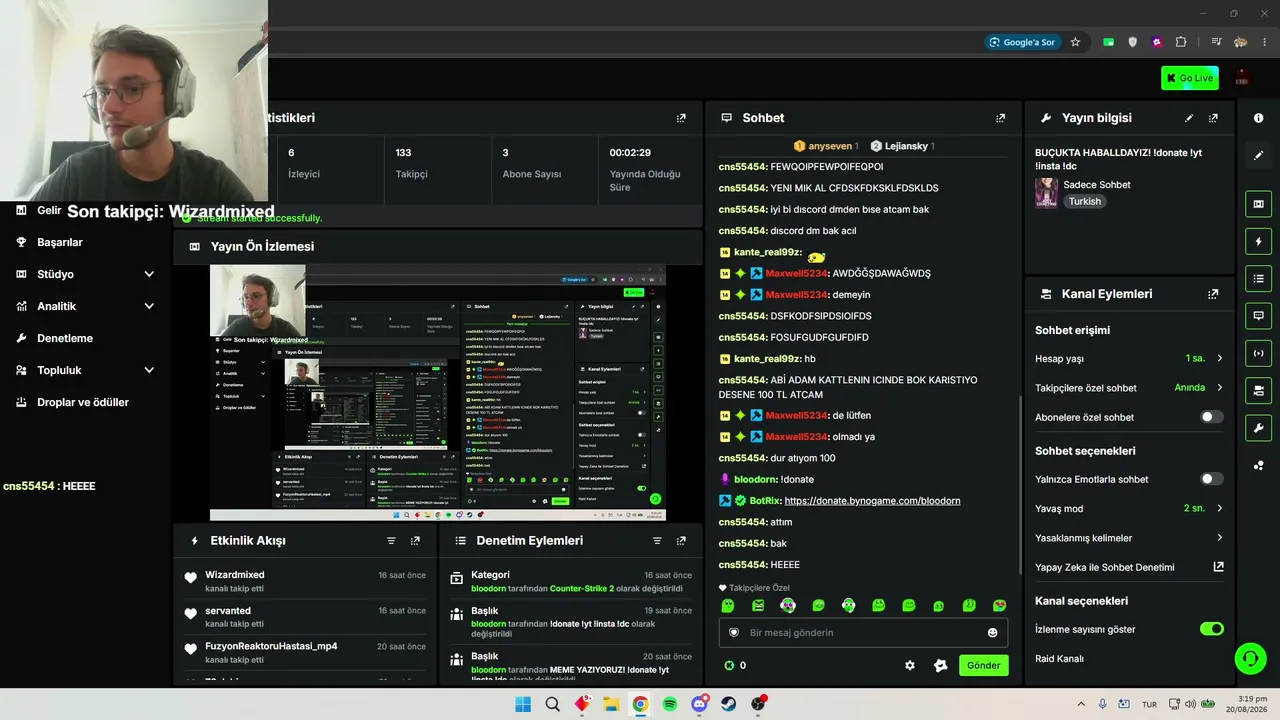Screen dimensions: 1280x720
Task: Open the user avatar menu beside Go Live
Action: coord(1242,78)
